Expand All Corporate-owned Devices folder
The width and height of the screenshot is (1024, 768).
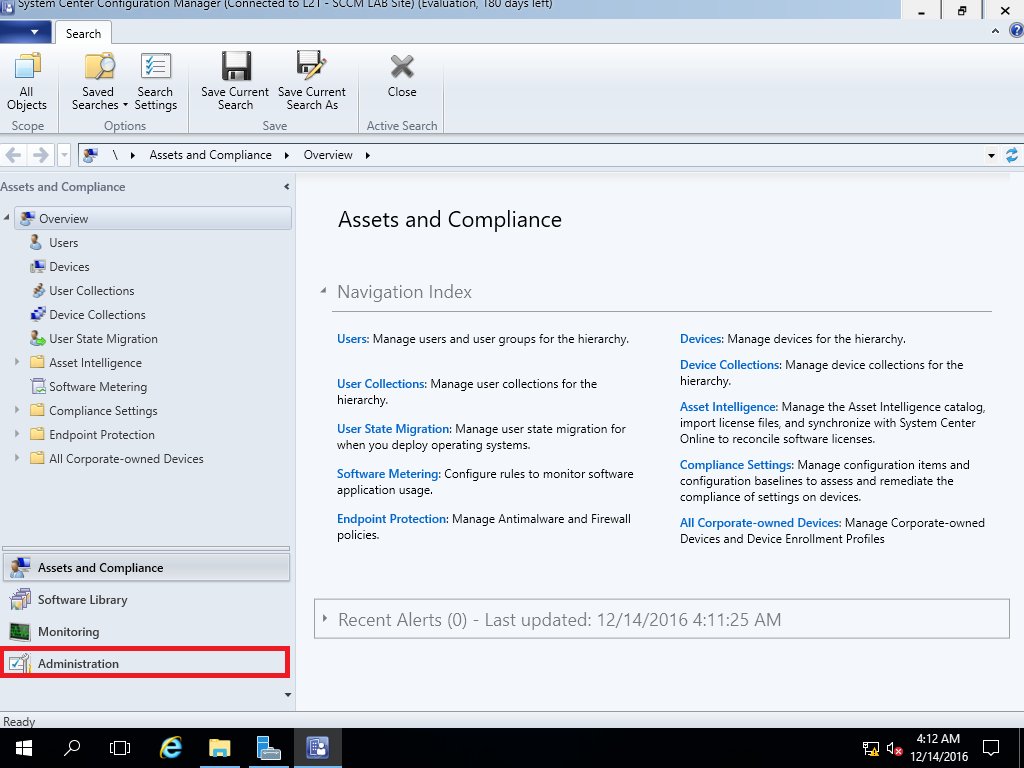(x=17, y=458)
